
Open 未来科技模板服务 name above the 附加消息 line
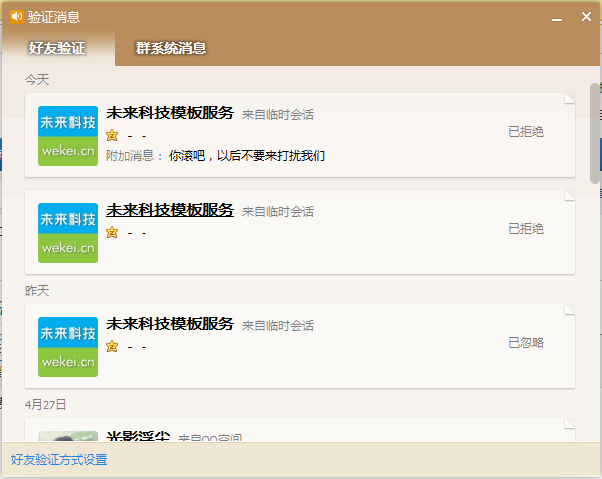click(170, 113)
